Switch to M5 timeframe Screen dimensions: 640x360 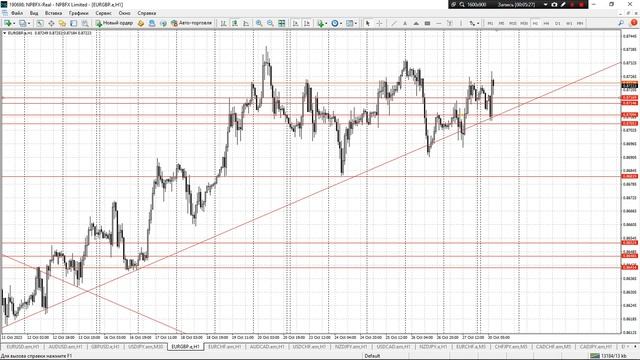pos(502,23)
